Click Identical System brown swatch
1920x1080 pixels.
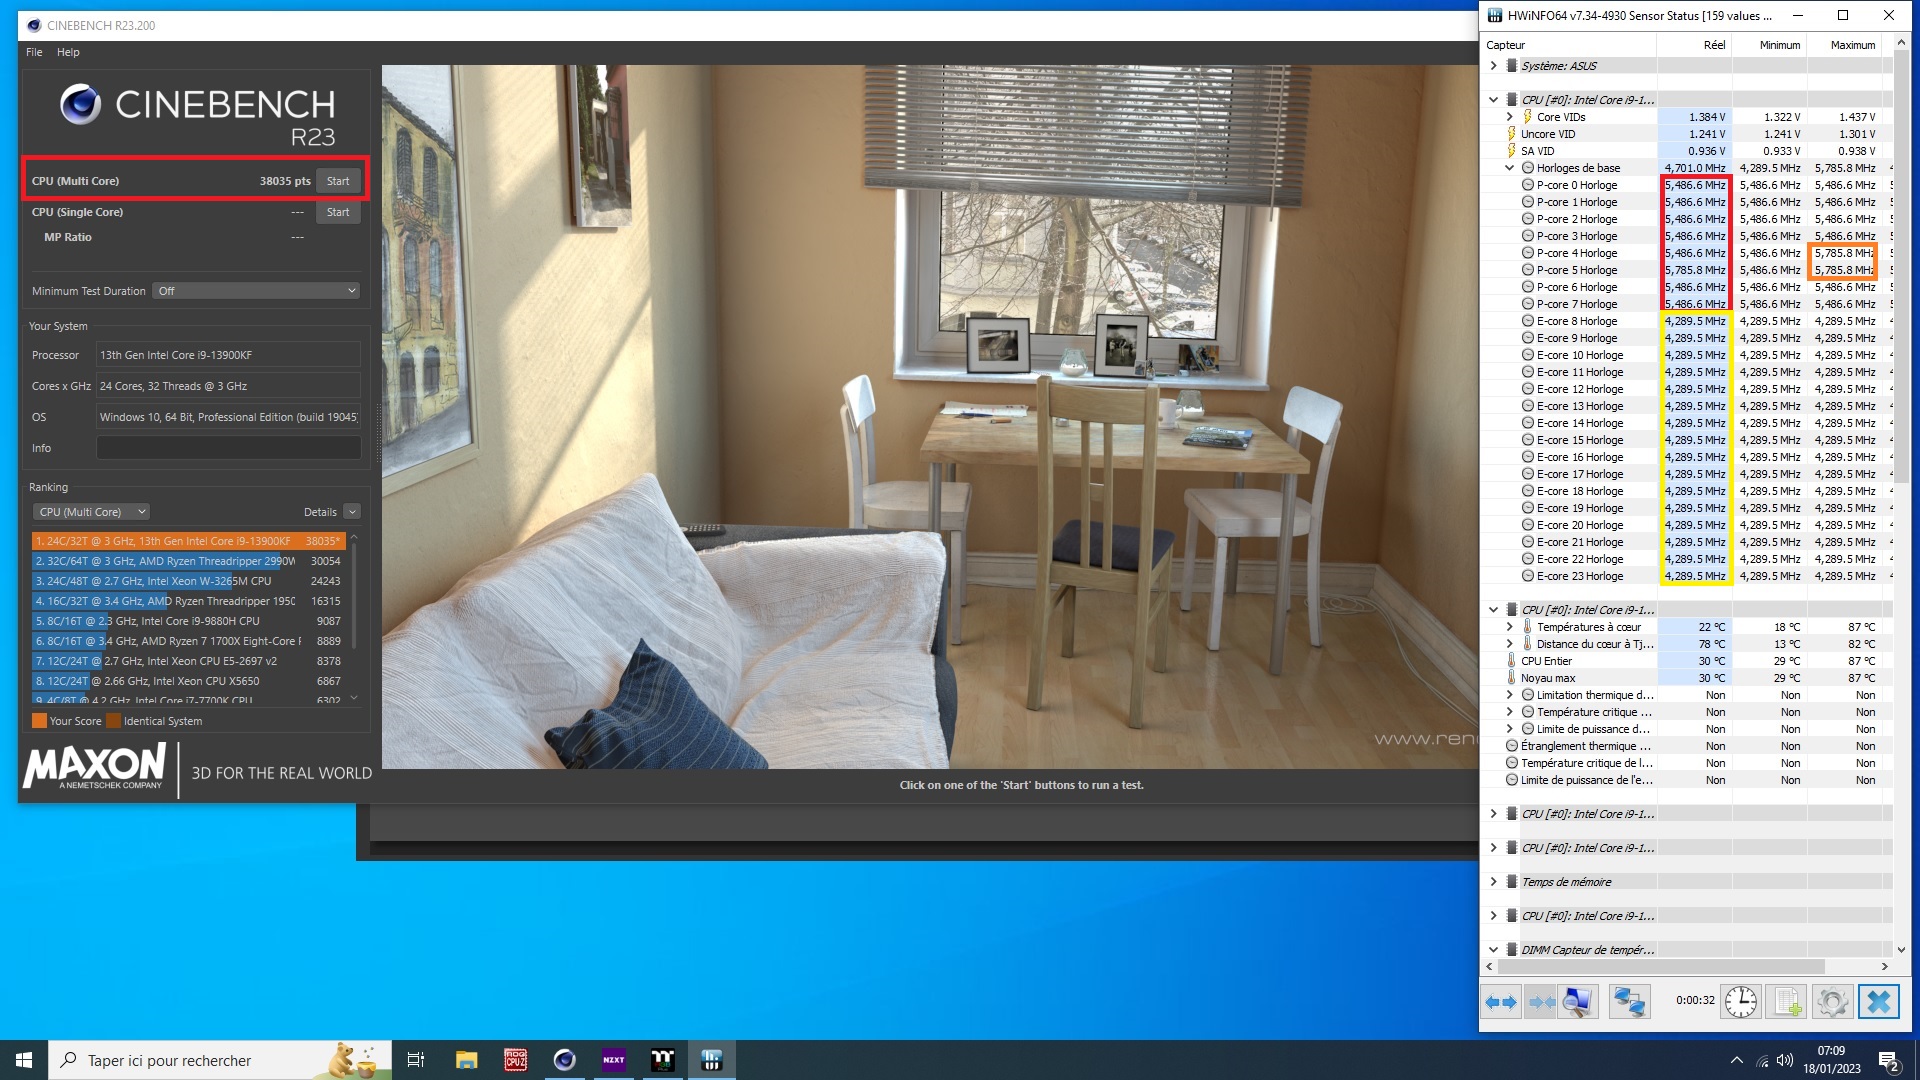coord(113,721)
